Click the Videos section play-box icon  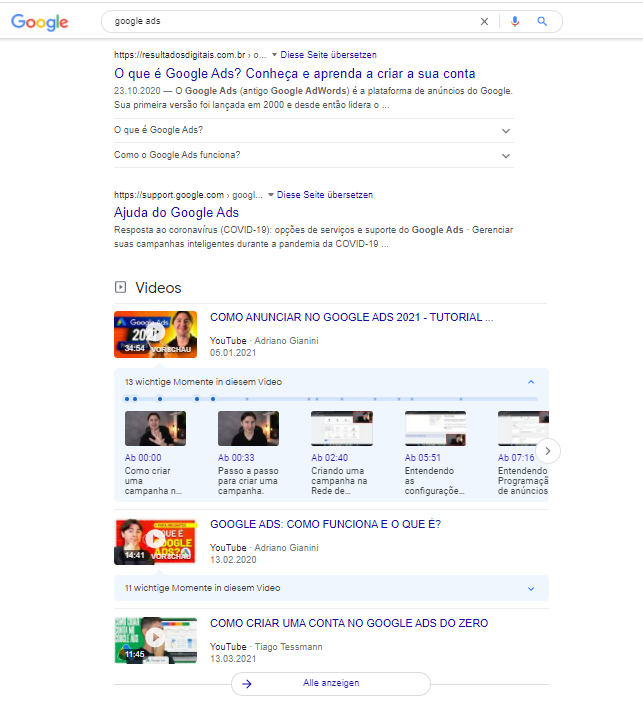[x=120, y=287]
